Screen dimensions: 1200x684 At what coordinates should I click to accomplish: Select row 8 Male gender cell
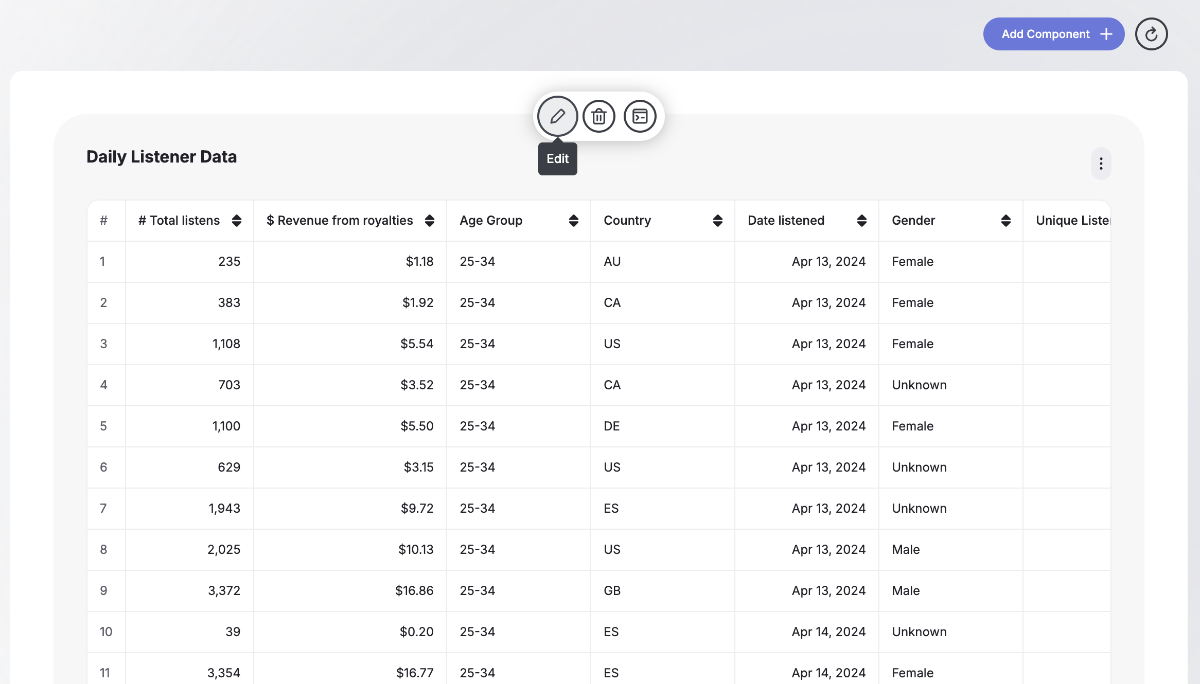(906, 549)
